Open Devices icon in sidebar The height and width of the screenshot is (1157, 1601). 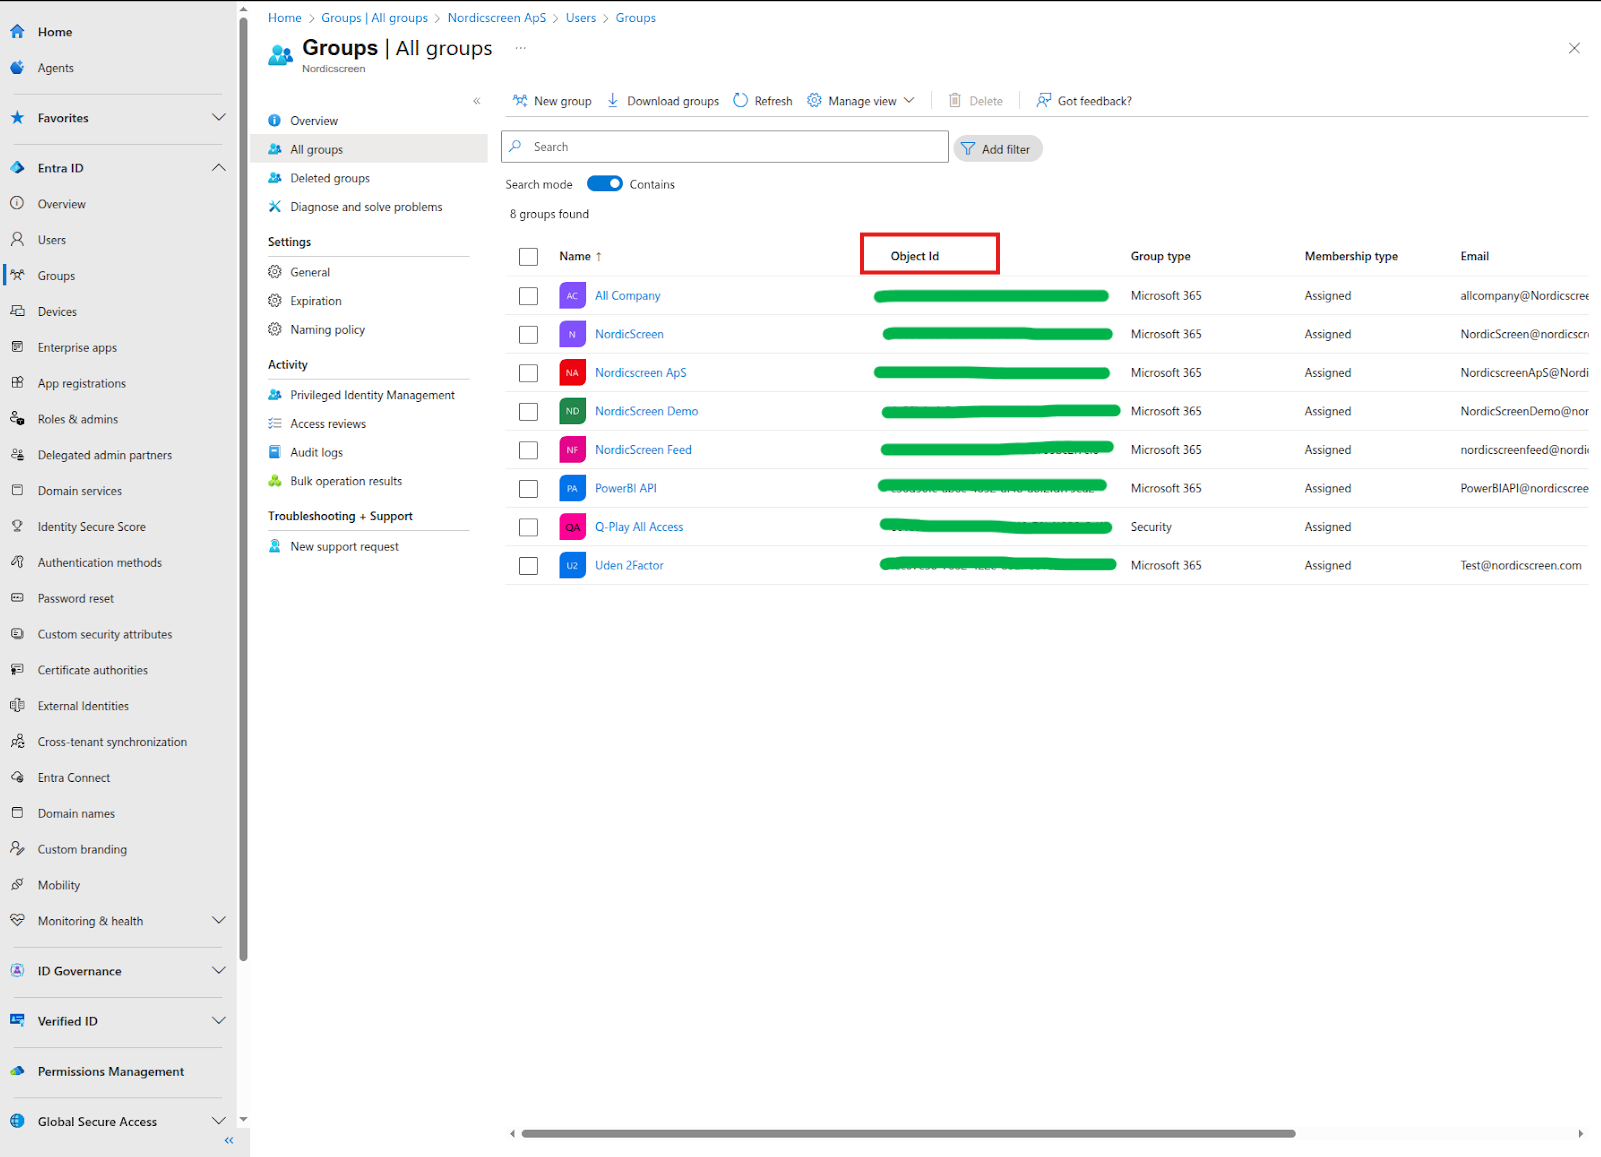tap(17, 312)
